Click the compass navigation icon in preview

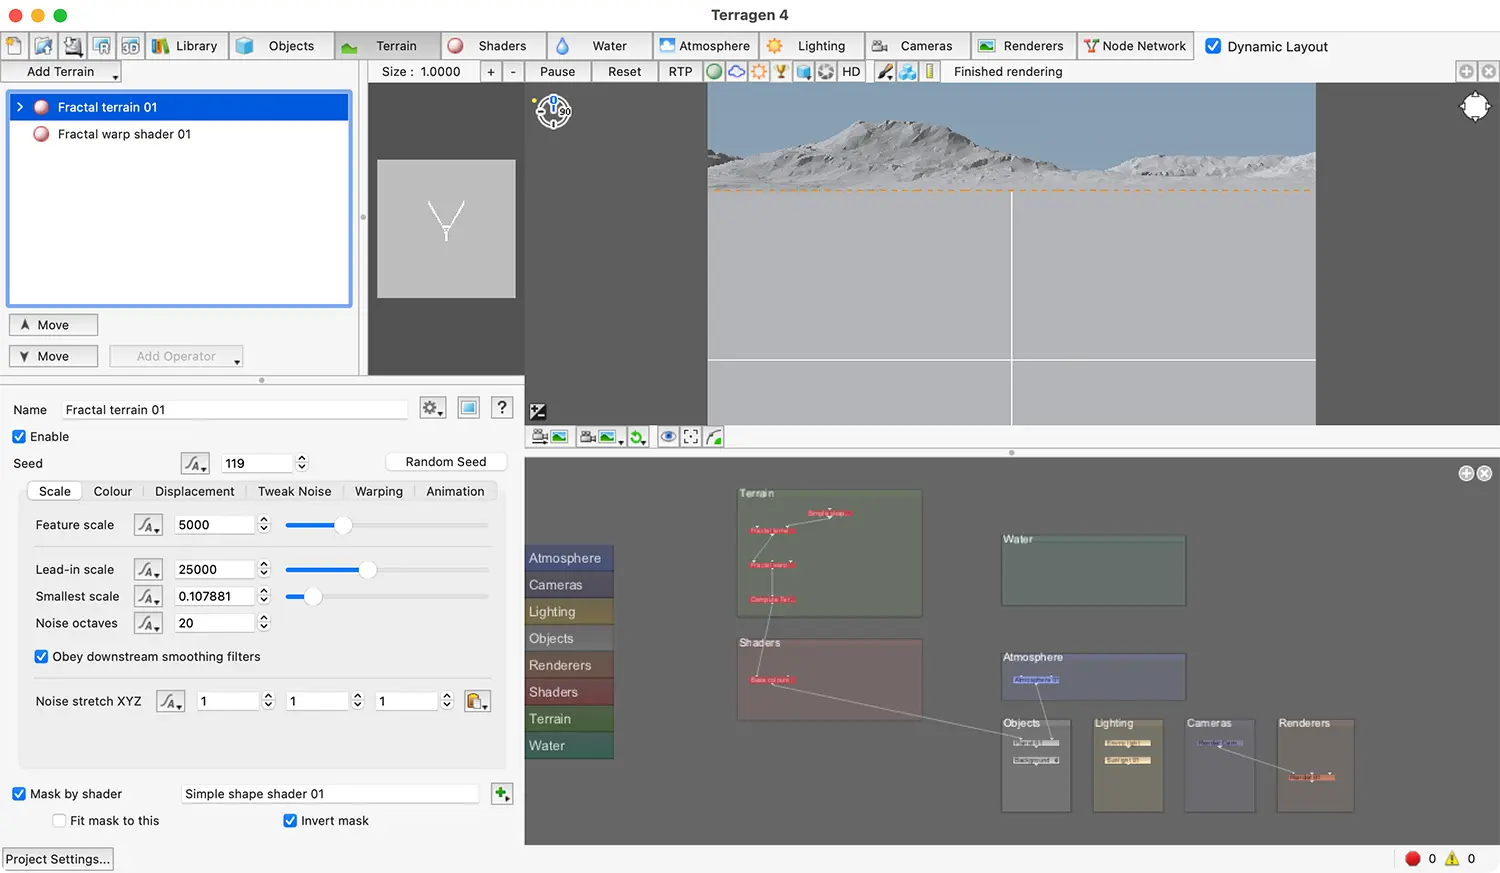click(x=553, y=112)
